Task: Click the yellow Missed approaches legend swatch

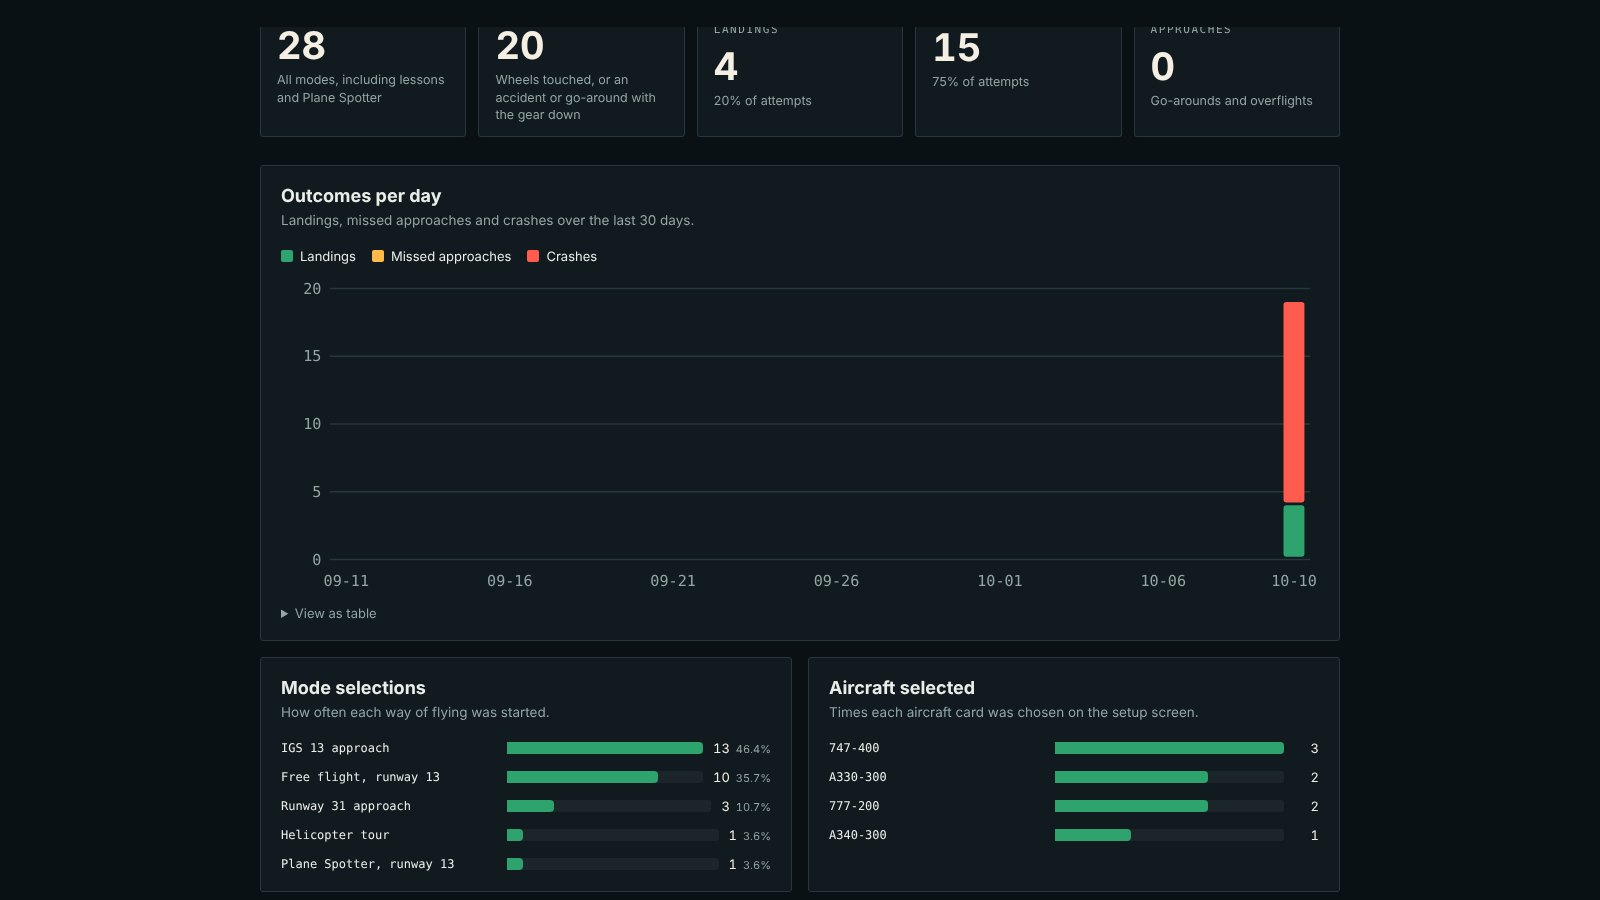Action: point(378,256)
